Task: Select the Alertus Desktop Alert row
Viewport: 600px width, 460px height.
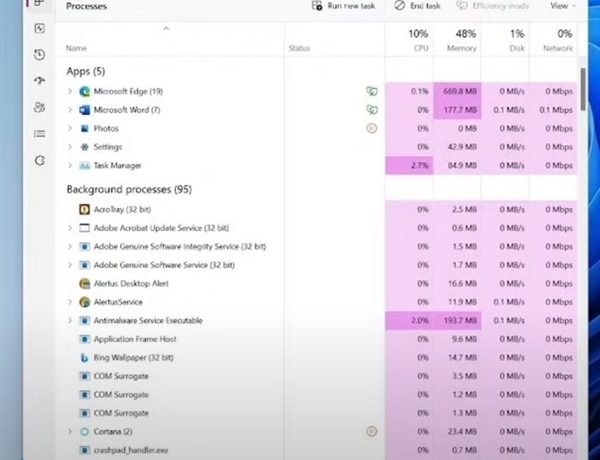Action: click(316, 284)
